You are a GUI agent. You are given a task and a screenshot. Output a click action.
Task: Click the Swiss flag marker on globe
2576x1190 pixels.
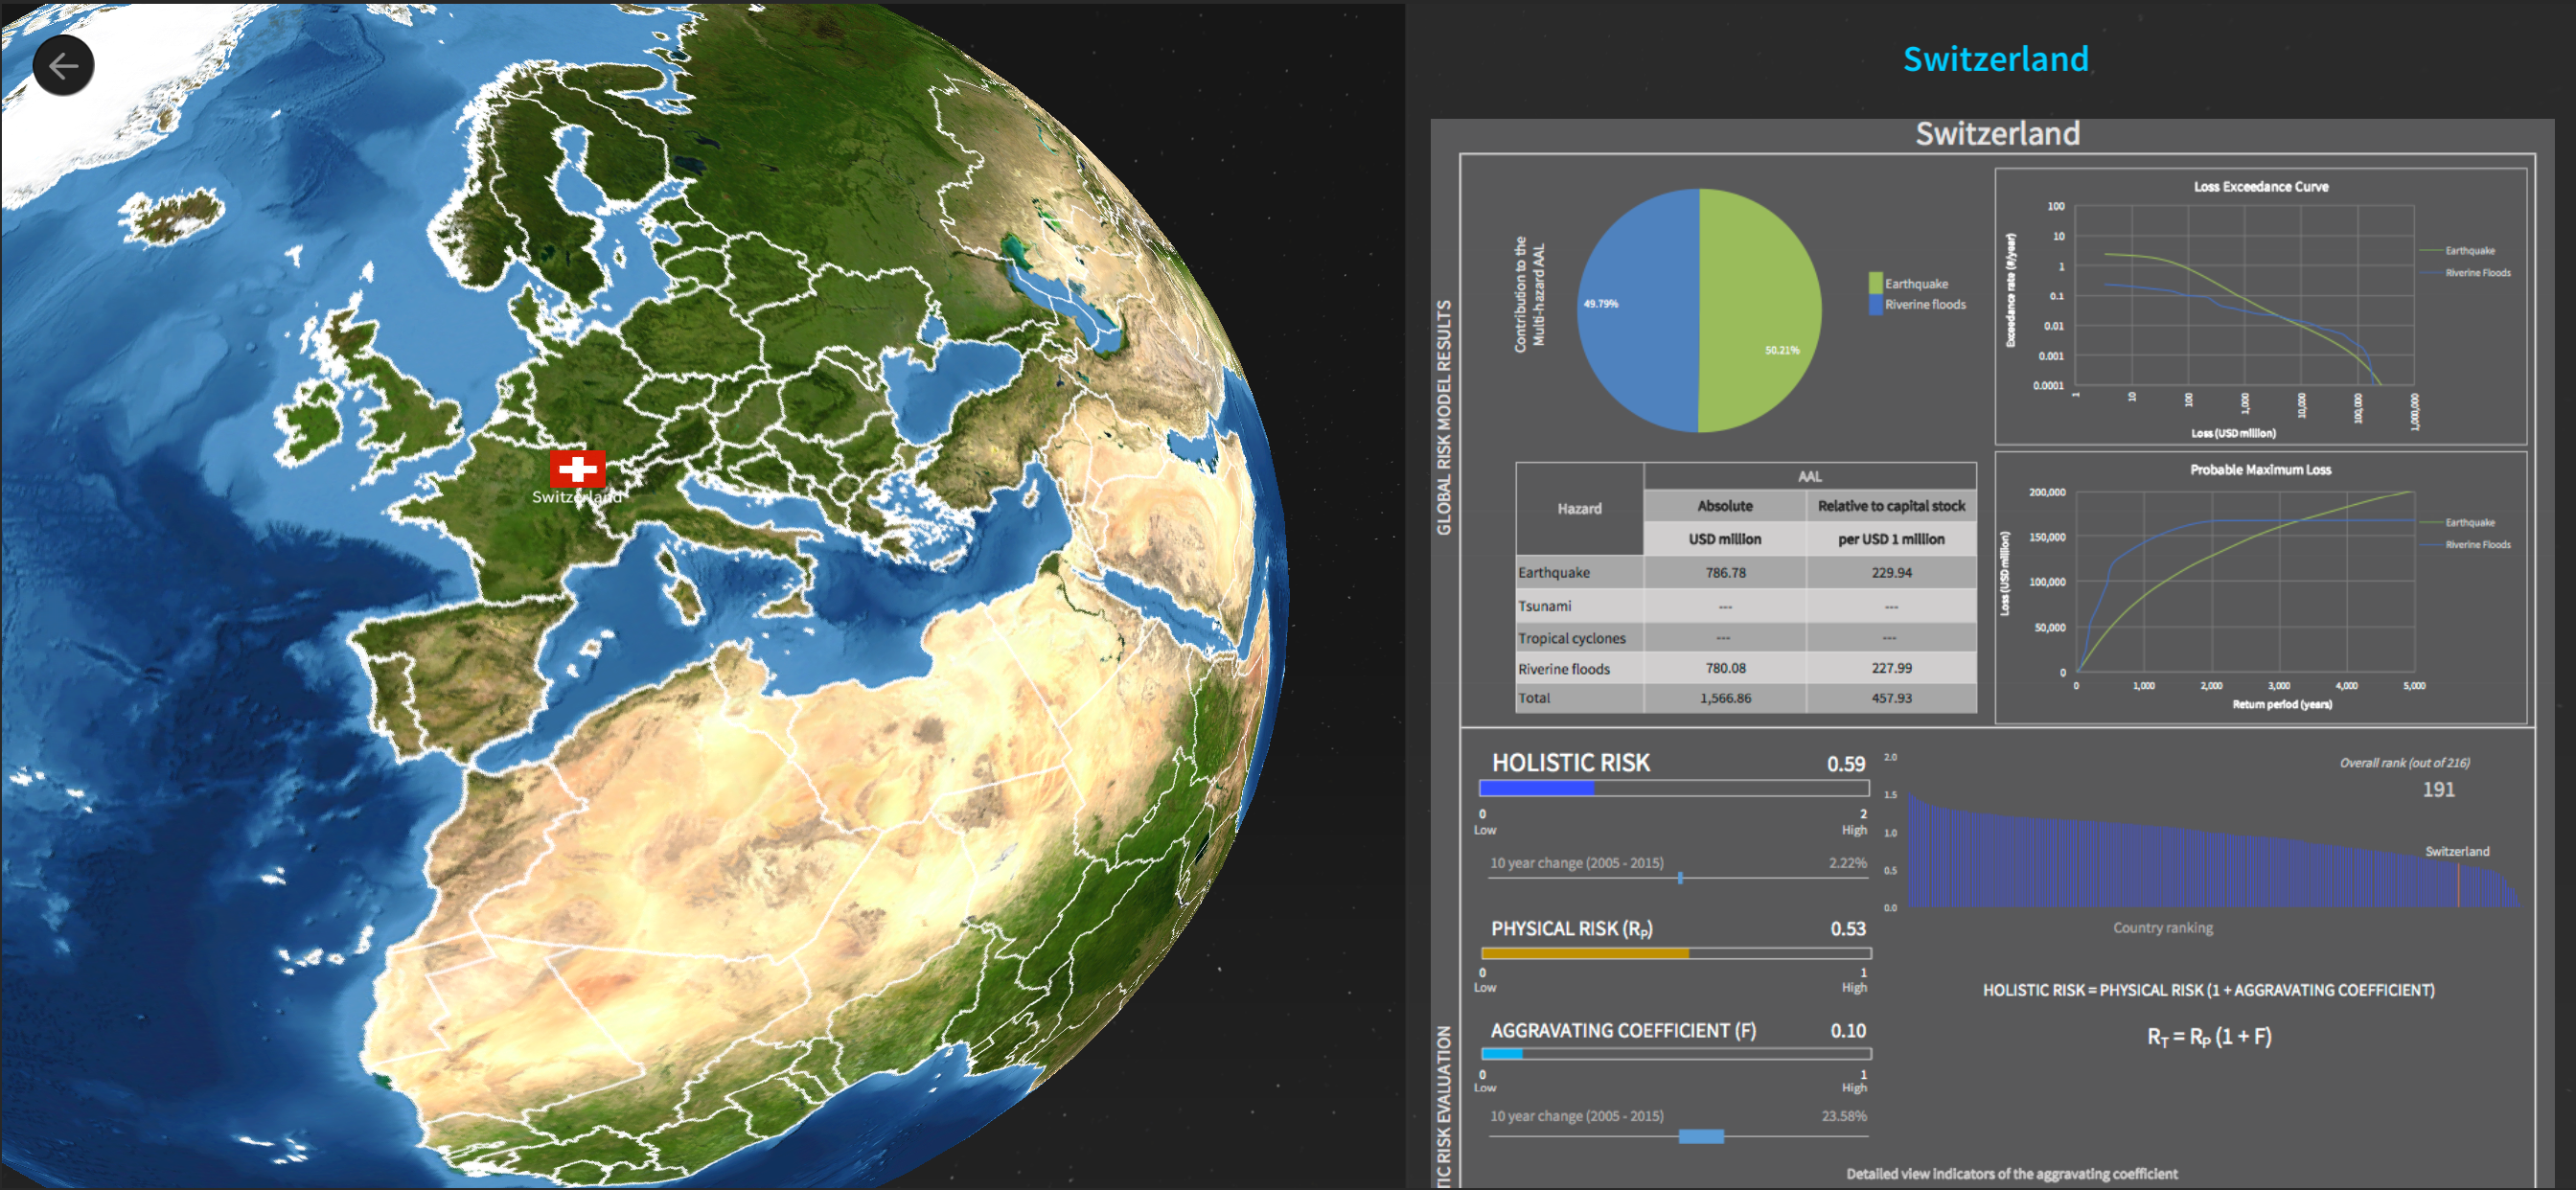tap(577, 467)
